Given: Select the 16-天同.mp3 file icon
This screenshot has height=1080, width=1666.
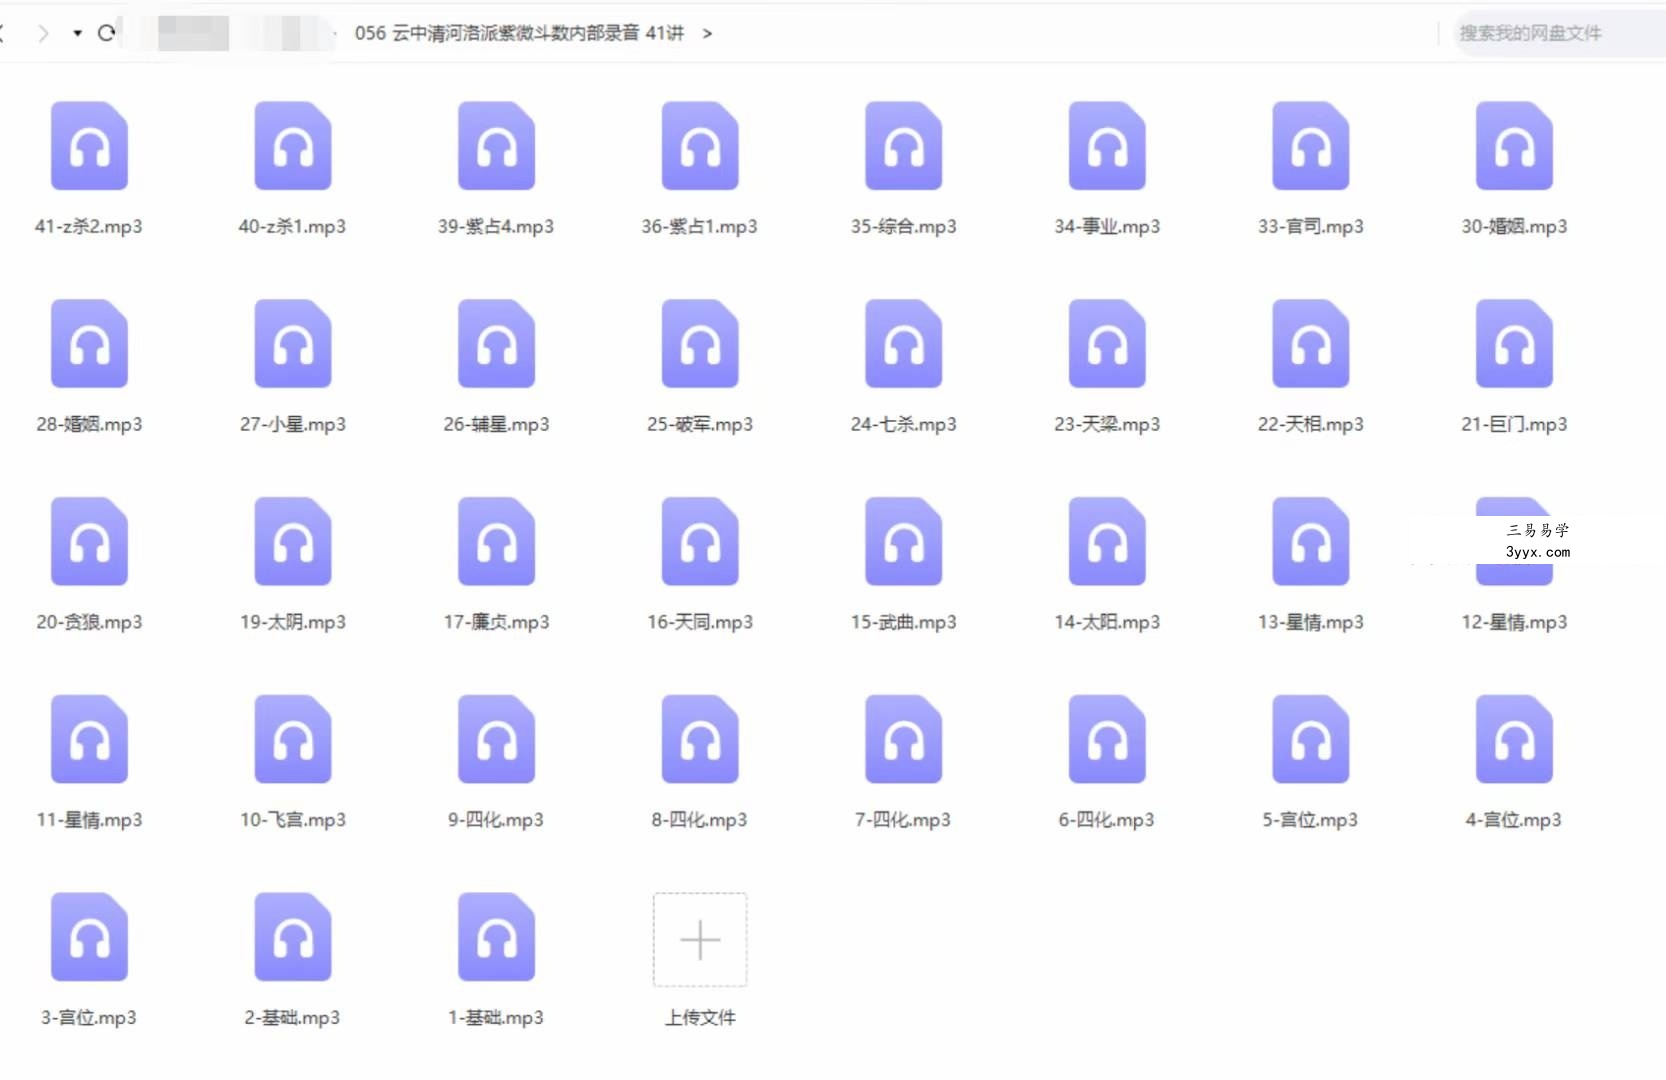Looking at the screenshot, I should [700, 542].
